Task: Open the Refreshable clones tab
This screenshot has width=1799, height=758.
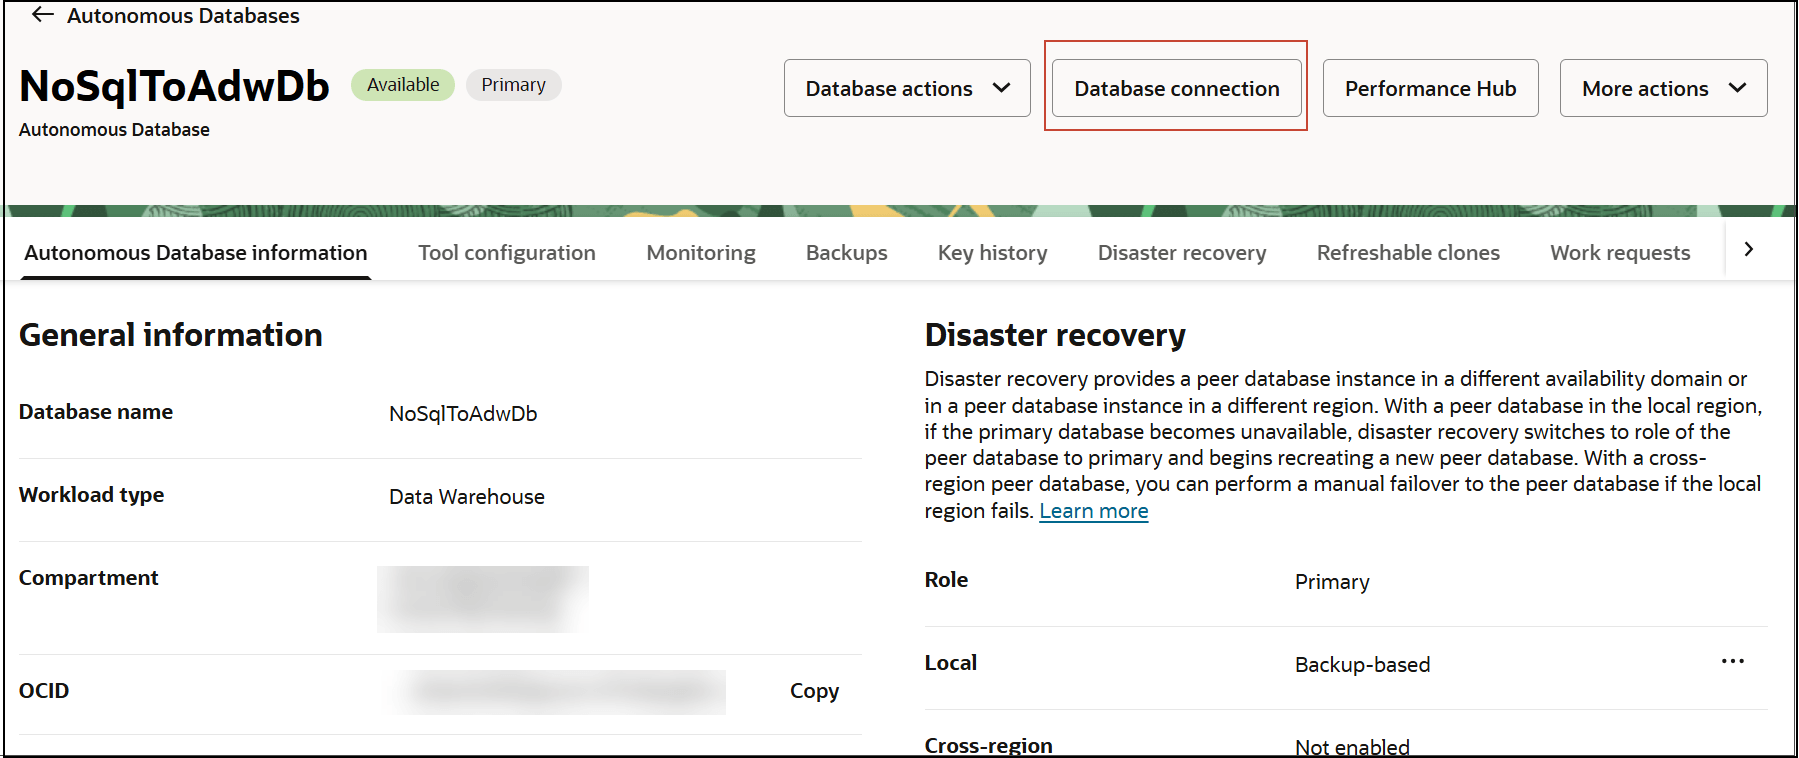Action: click(1408, 253)
